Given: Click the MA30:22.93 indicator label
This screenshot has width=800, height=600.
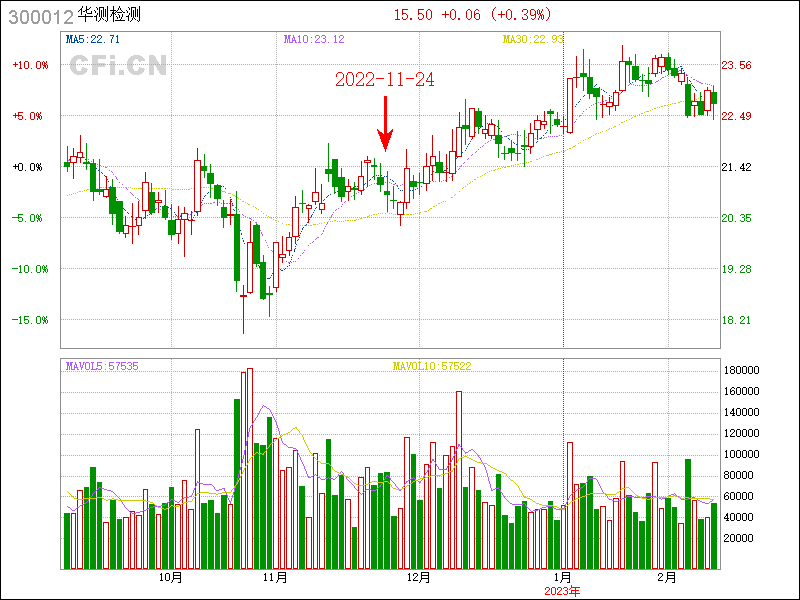Looking at the screenshot, I should 533,39.
